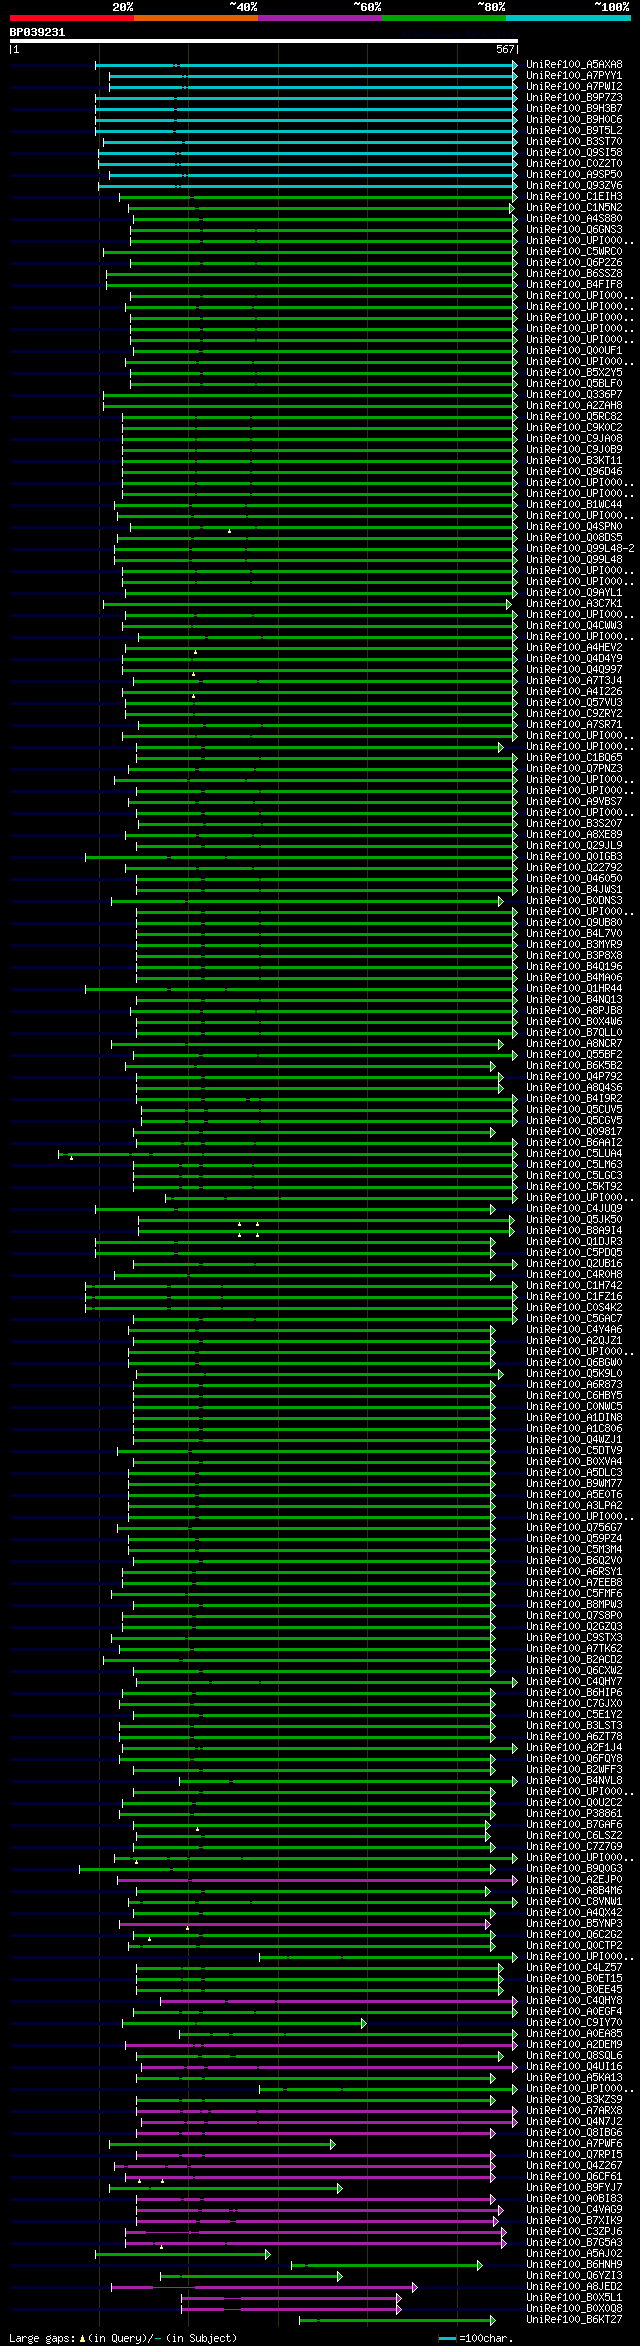This screenshot has height=2346, width=640.
Task: Open hit UniRef100_A5AXA8
Action: [x=574, y=65]
